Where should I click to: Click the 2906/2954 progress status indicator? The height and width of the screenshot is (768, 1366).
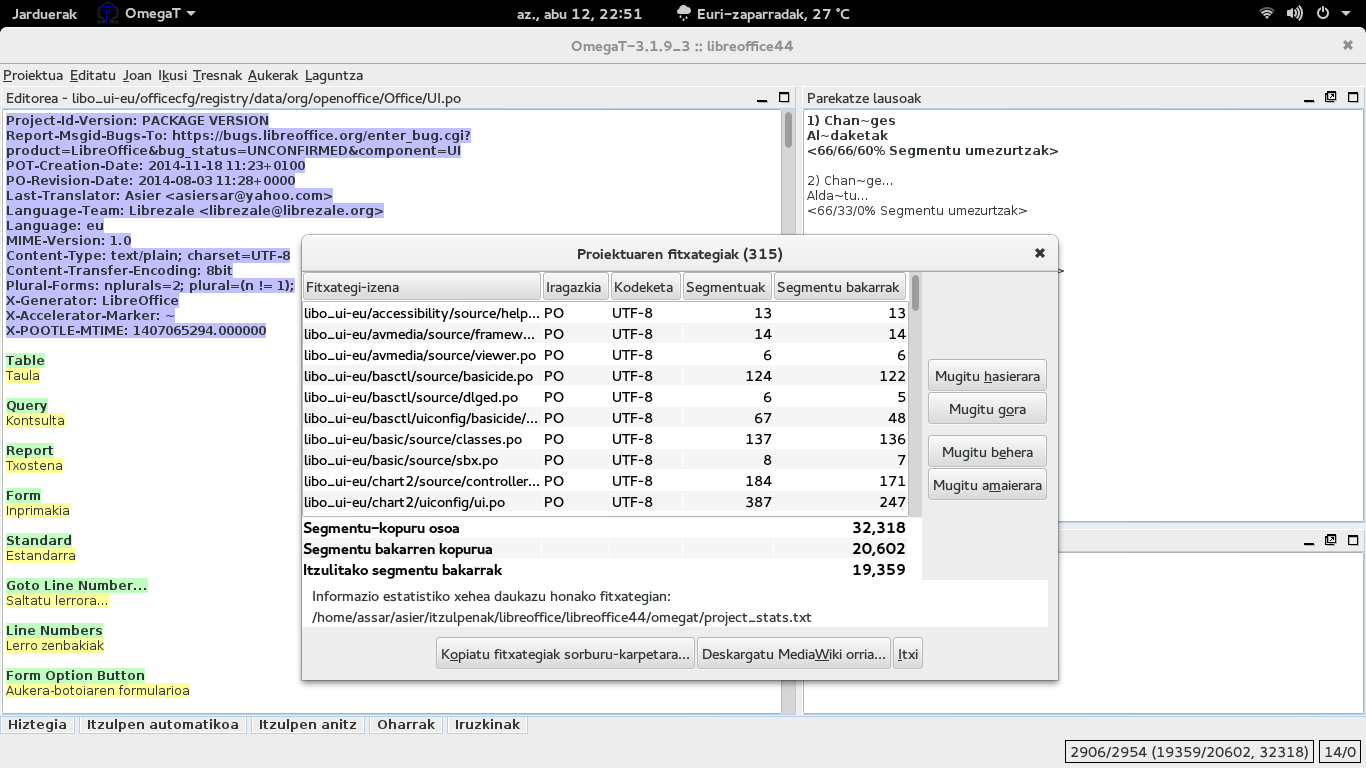tap(1189, 752)
